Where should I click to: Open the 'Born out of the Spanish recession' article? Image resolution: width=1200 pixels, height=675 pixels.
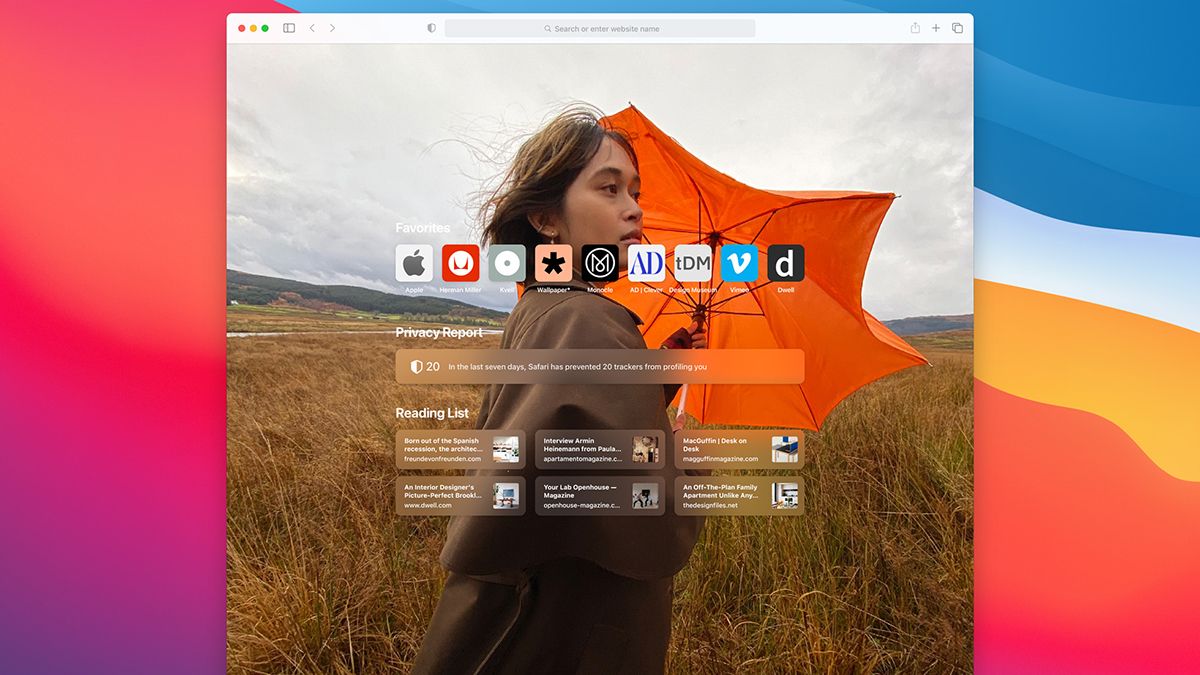[460, 450]
